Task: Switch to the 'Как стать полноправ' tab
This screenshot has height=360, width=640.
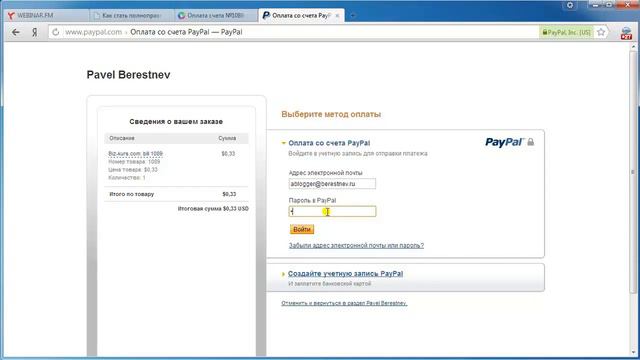Action: (x=131, y=16)
